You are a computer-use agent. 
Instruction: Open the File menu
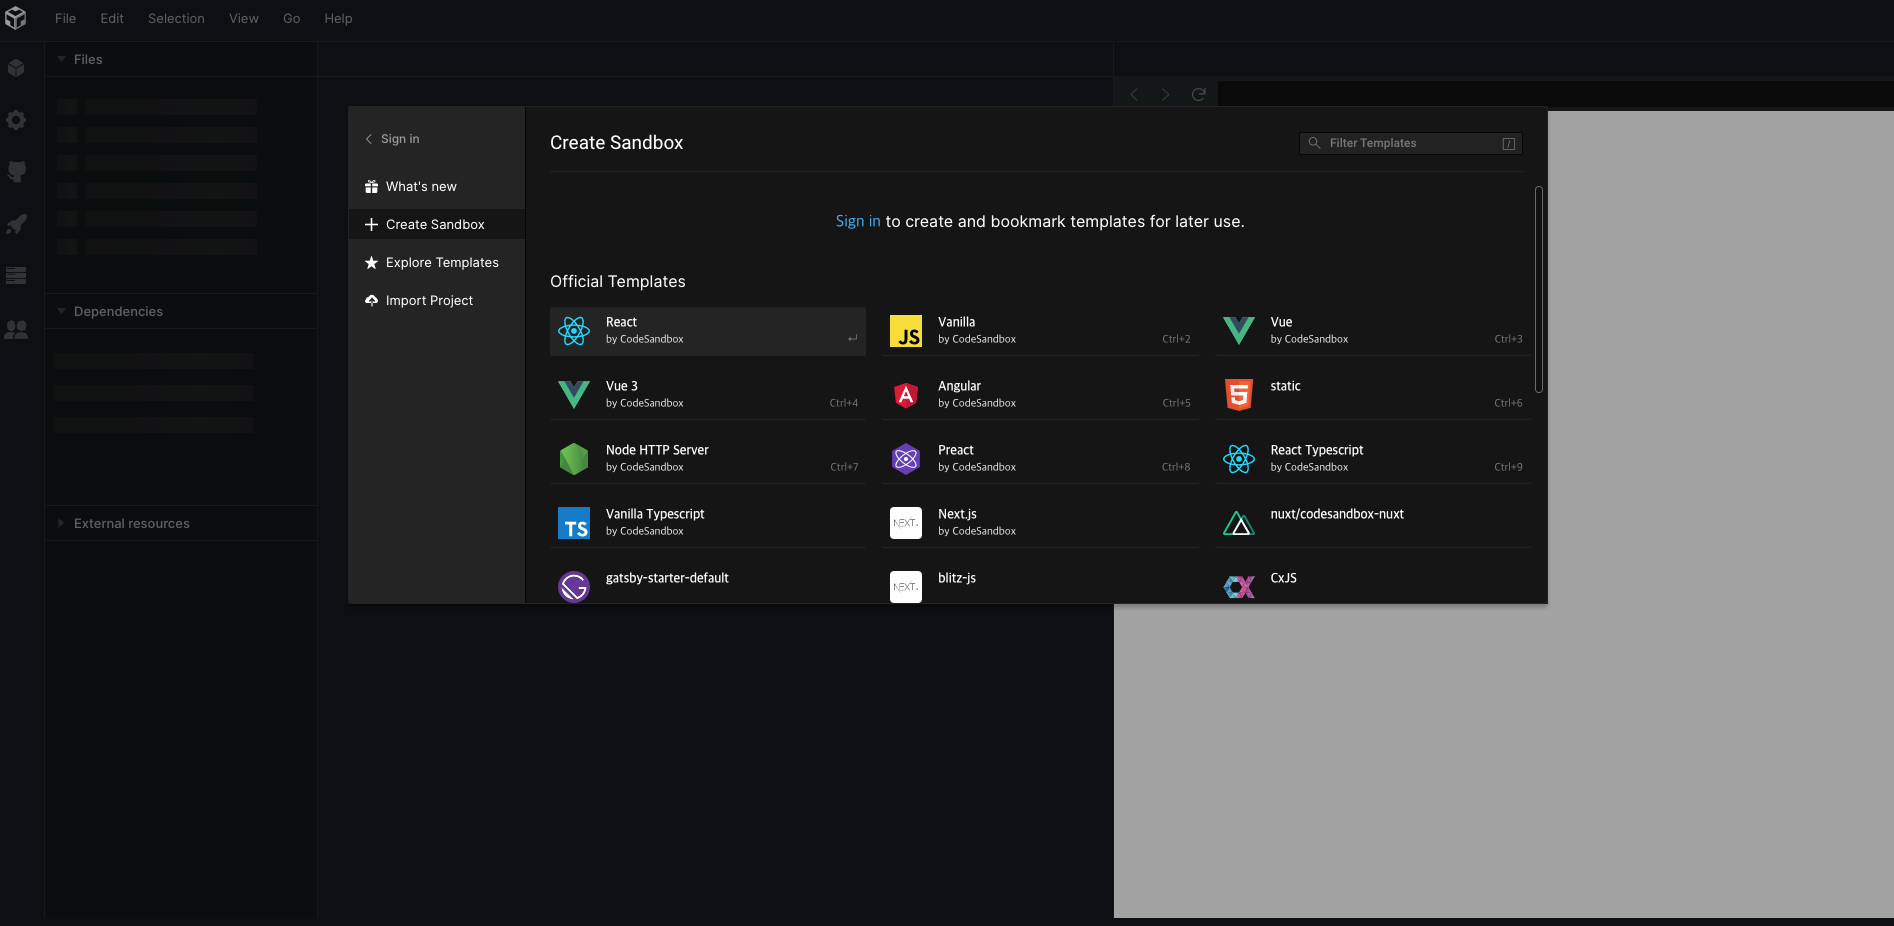65,18
